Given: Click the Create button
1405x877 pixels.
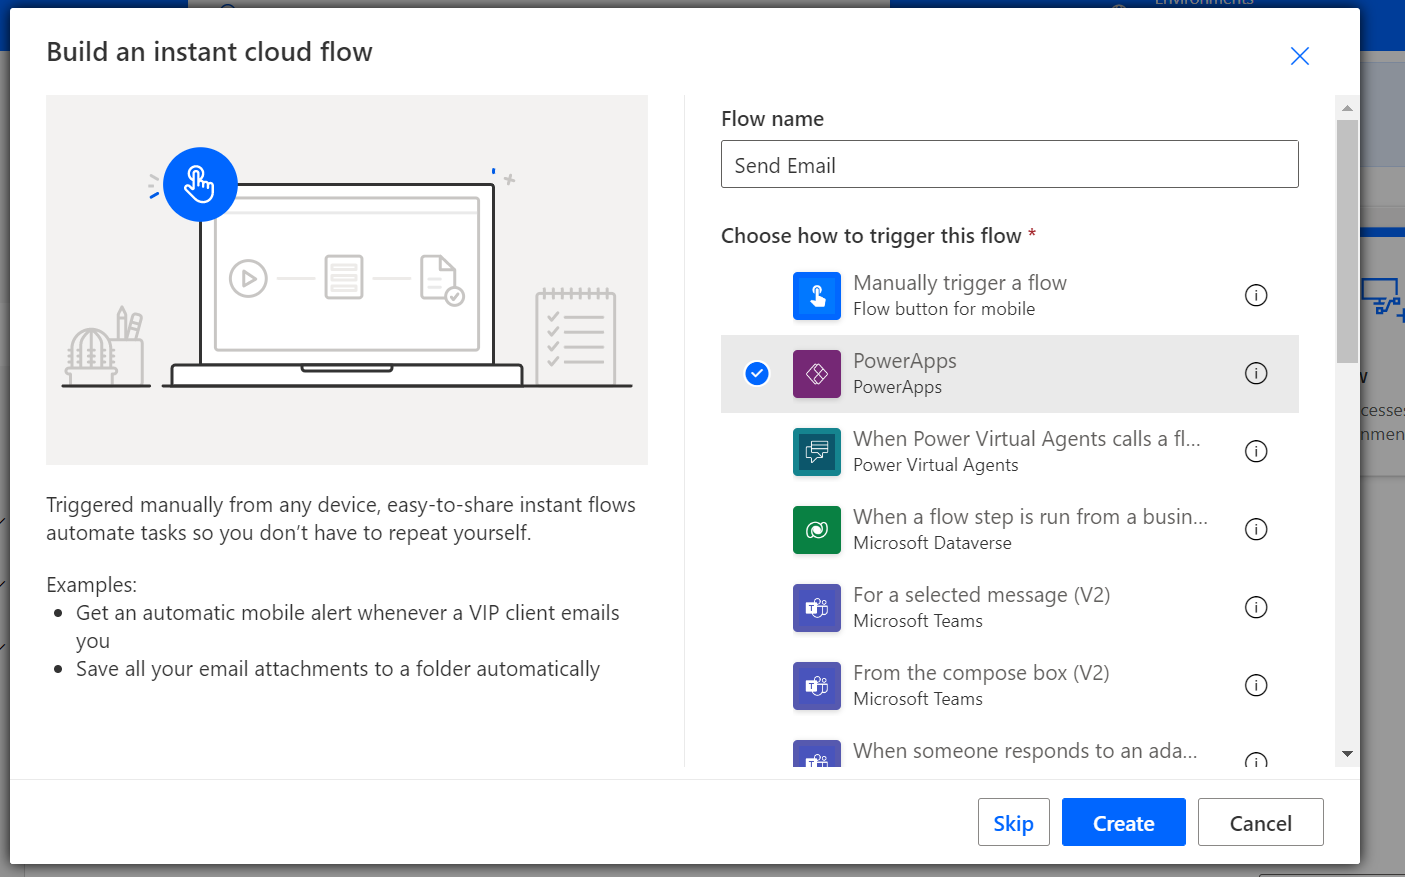Looking at the screenshot, I should coord(1124,822).
